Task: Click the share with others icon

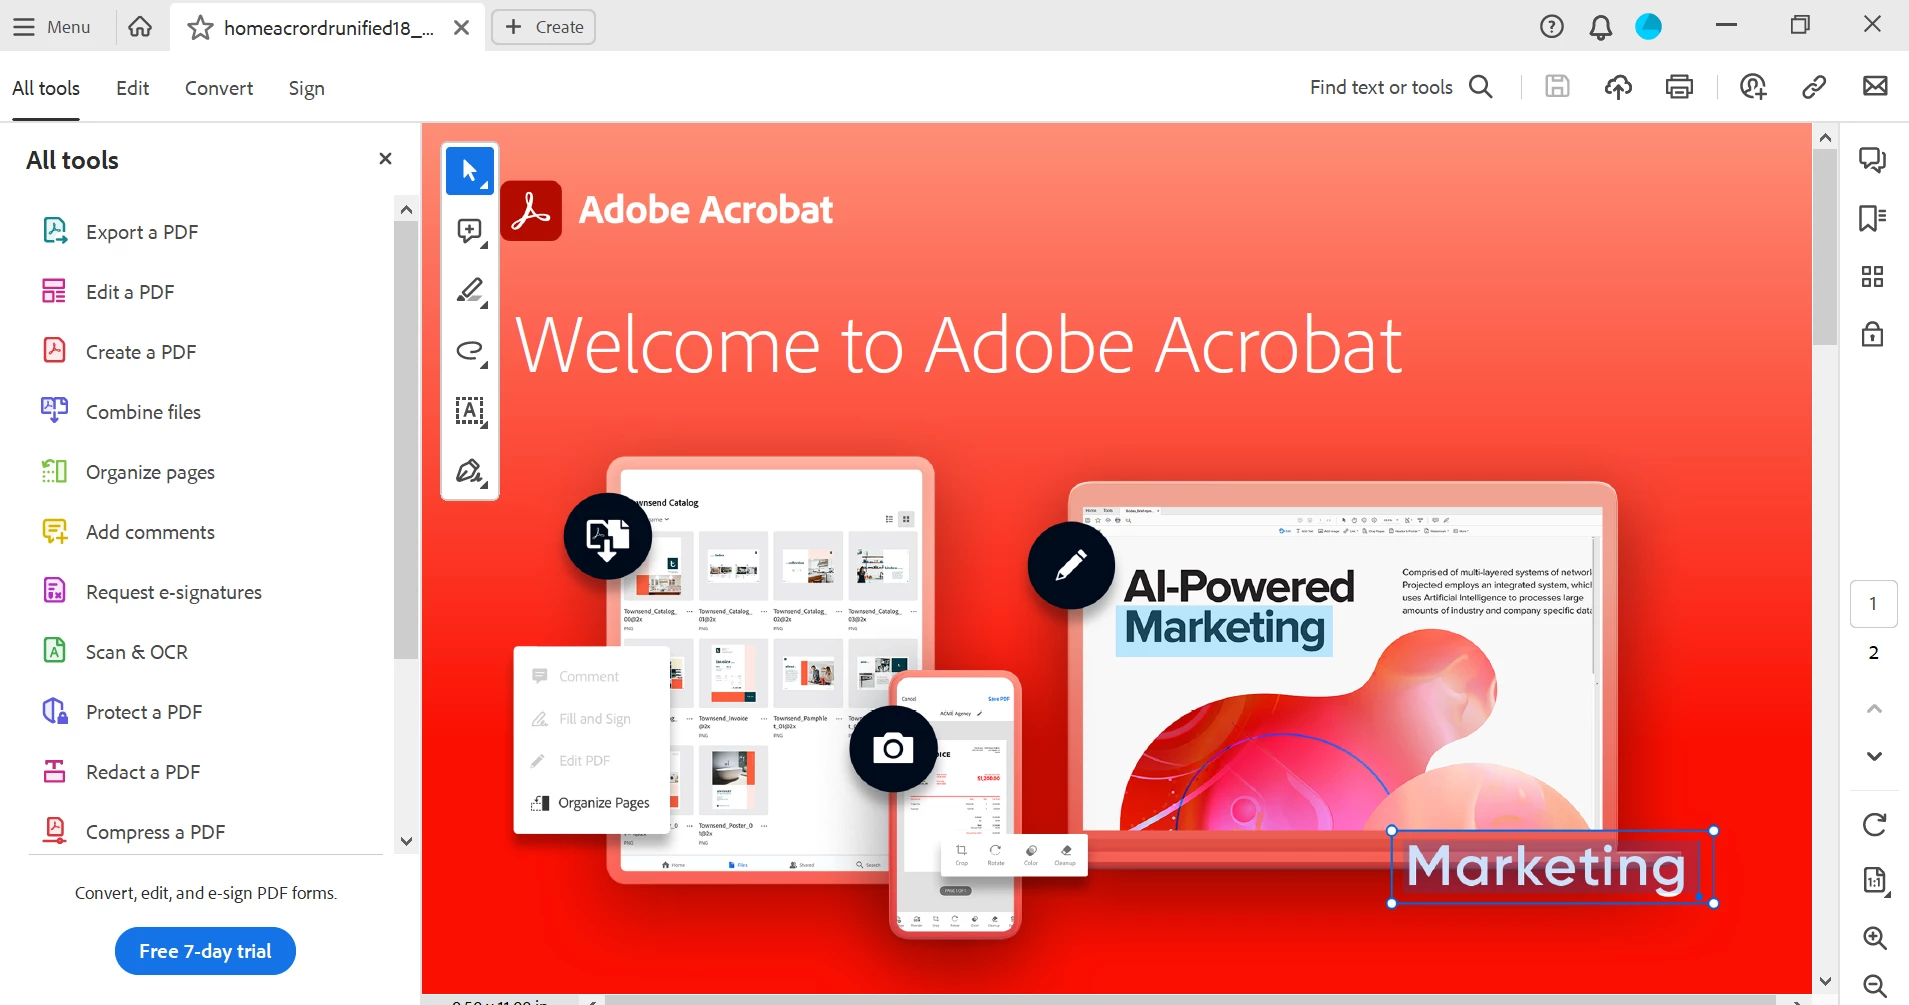Action: point(1753,87)
